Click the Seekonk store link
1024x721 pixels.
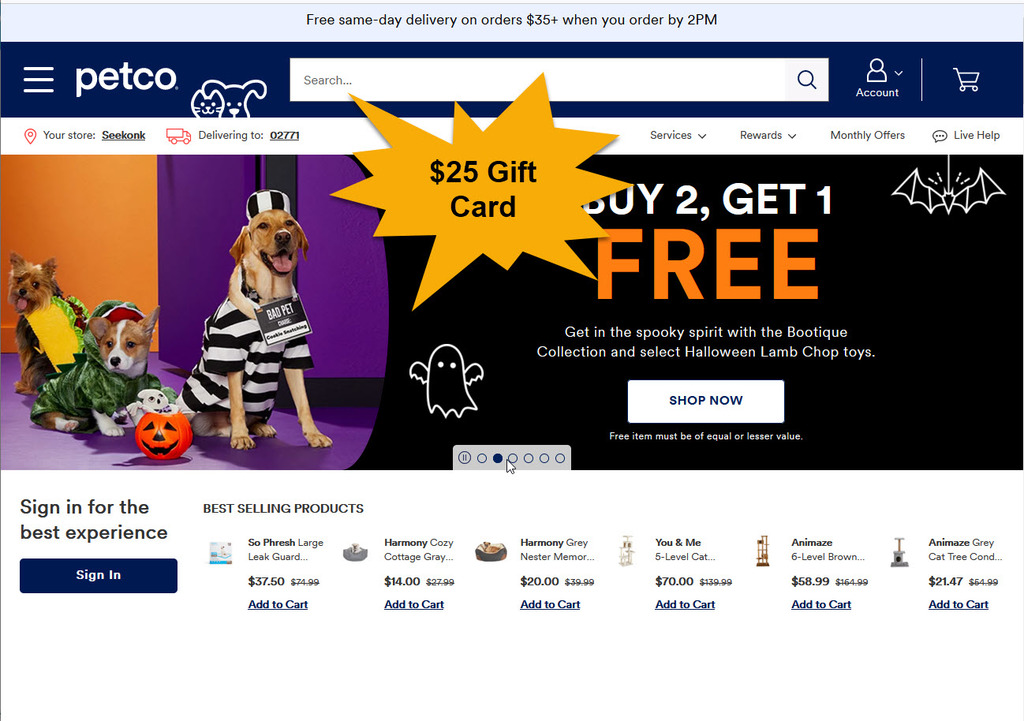pyautogui.click(x=123, y=135)
